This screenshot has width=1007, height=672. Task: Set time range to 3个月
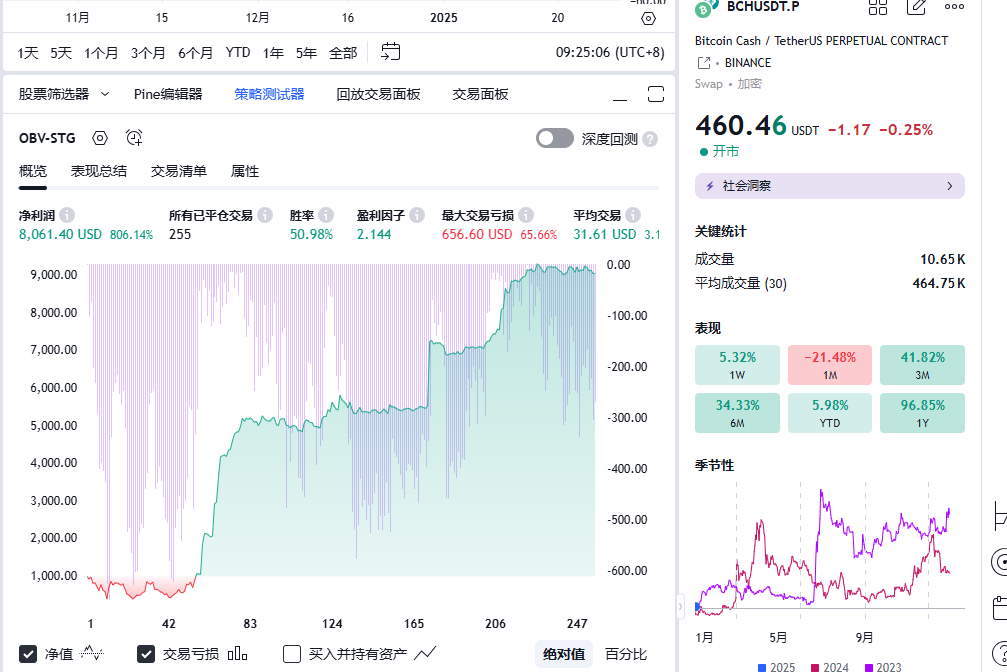point(148,52)
